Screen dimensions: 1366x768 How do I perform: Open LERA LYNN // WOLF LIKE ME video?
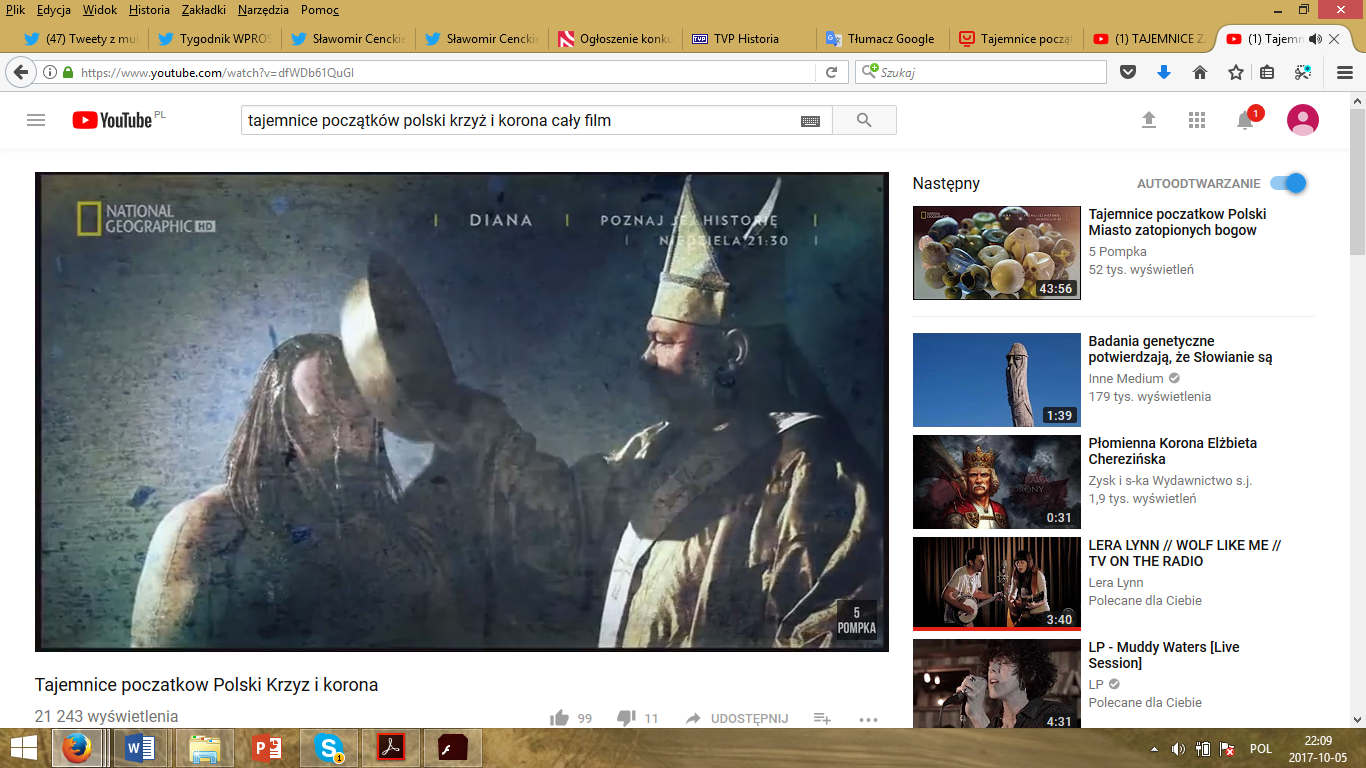(x=1184, y=553)
